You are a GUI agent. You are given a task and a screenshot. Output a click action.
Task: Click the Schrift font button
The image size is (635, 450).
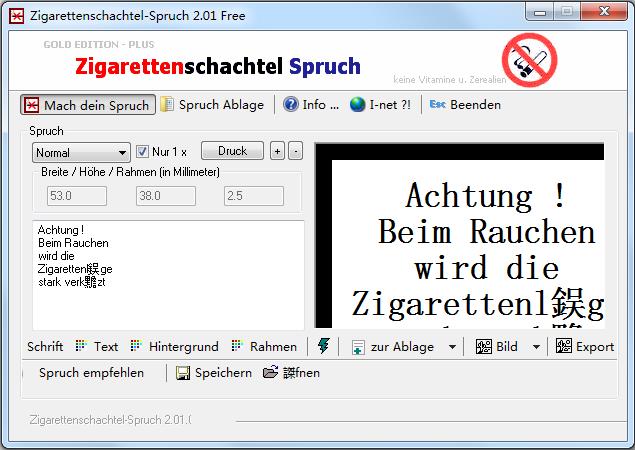[x=45, y=347]
